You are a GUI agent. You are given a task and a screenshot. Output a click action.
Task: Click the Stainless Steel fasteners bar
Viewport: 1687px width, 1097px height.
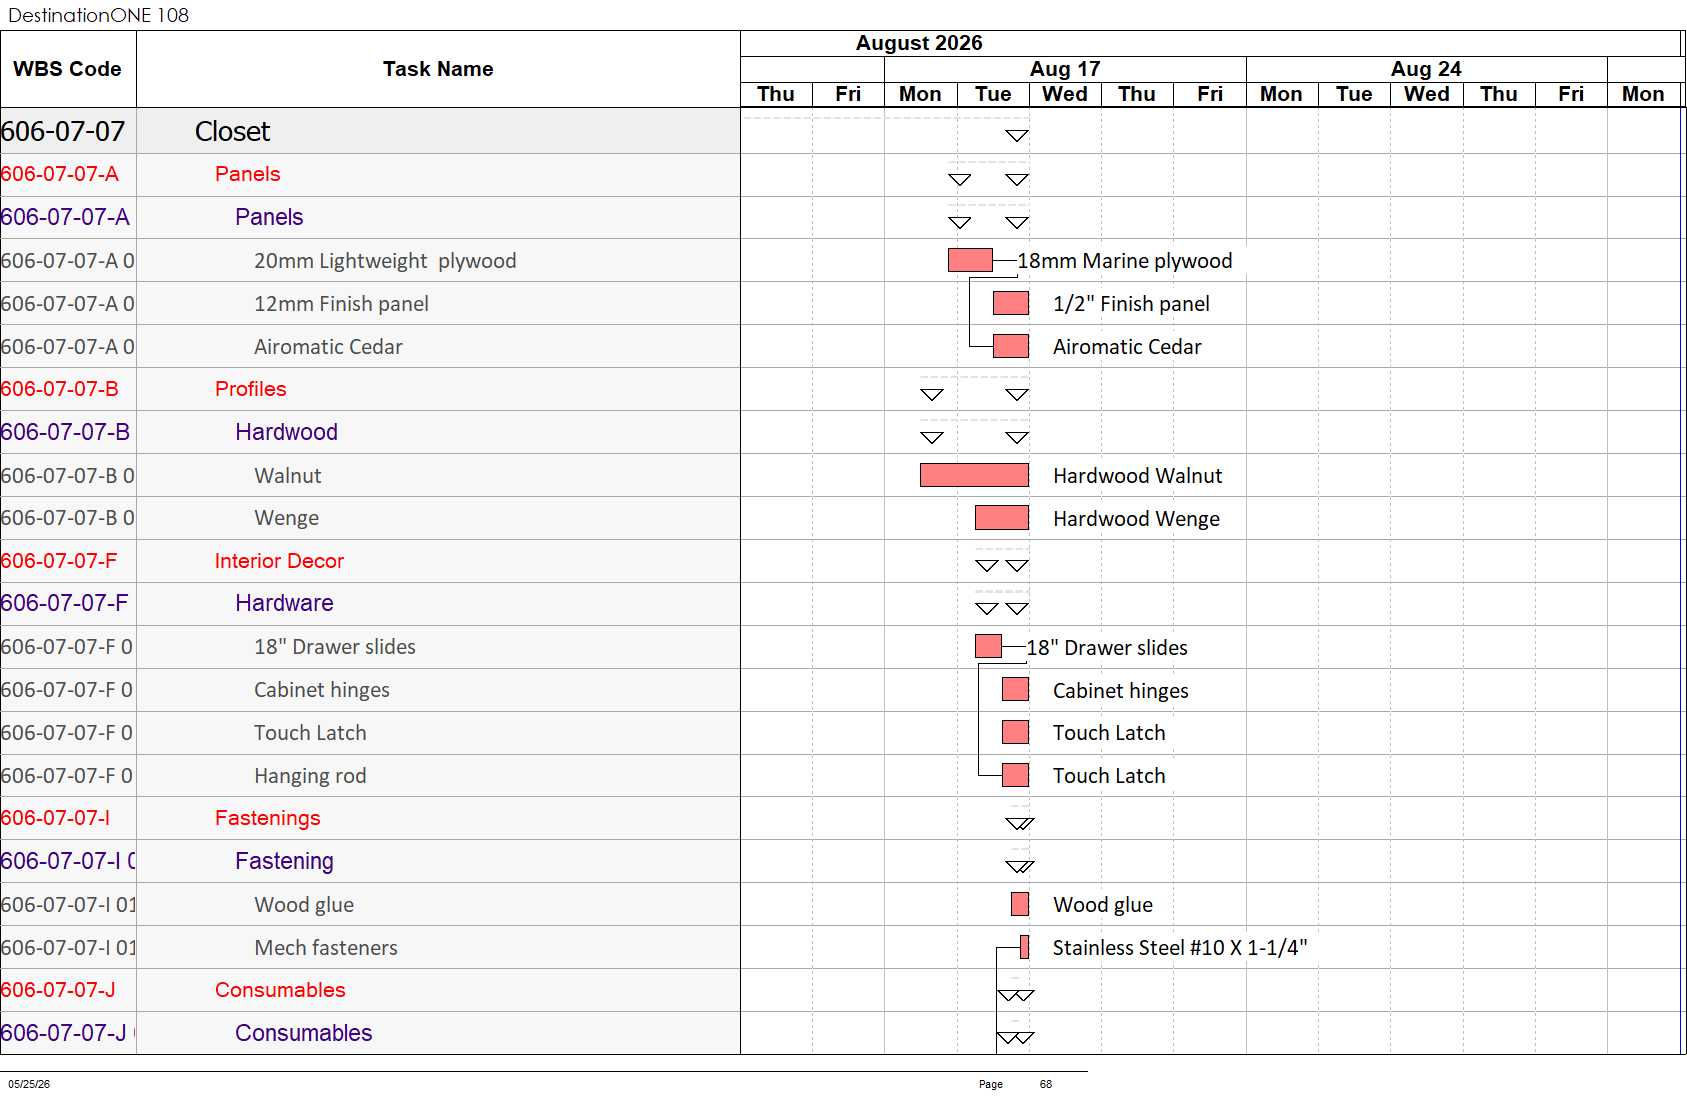[1024, 947]
